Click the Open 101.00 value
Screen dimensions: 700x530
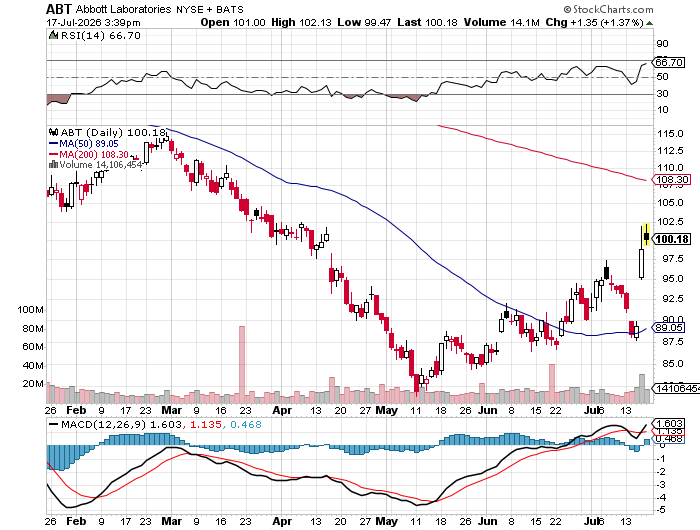click(233, 22)
